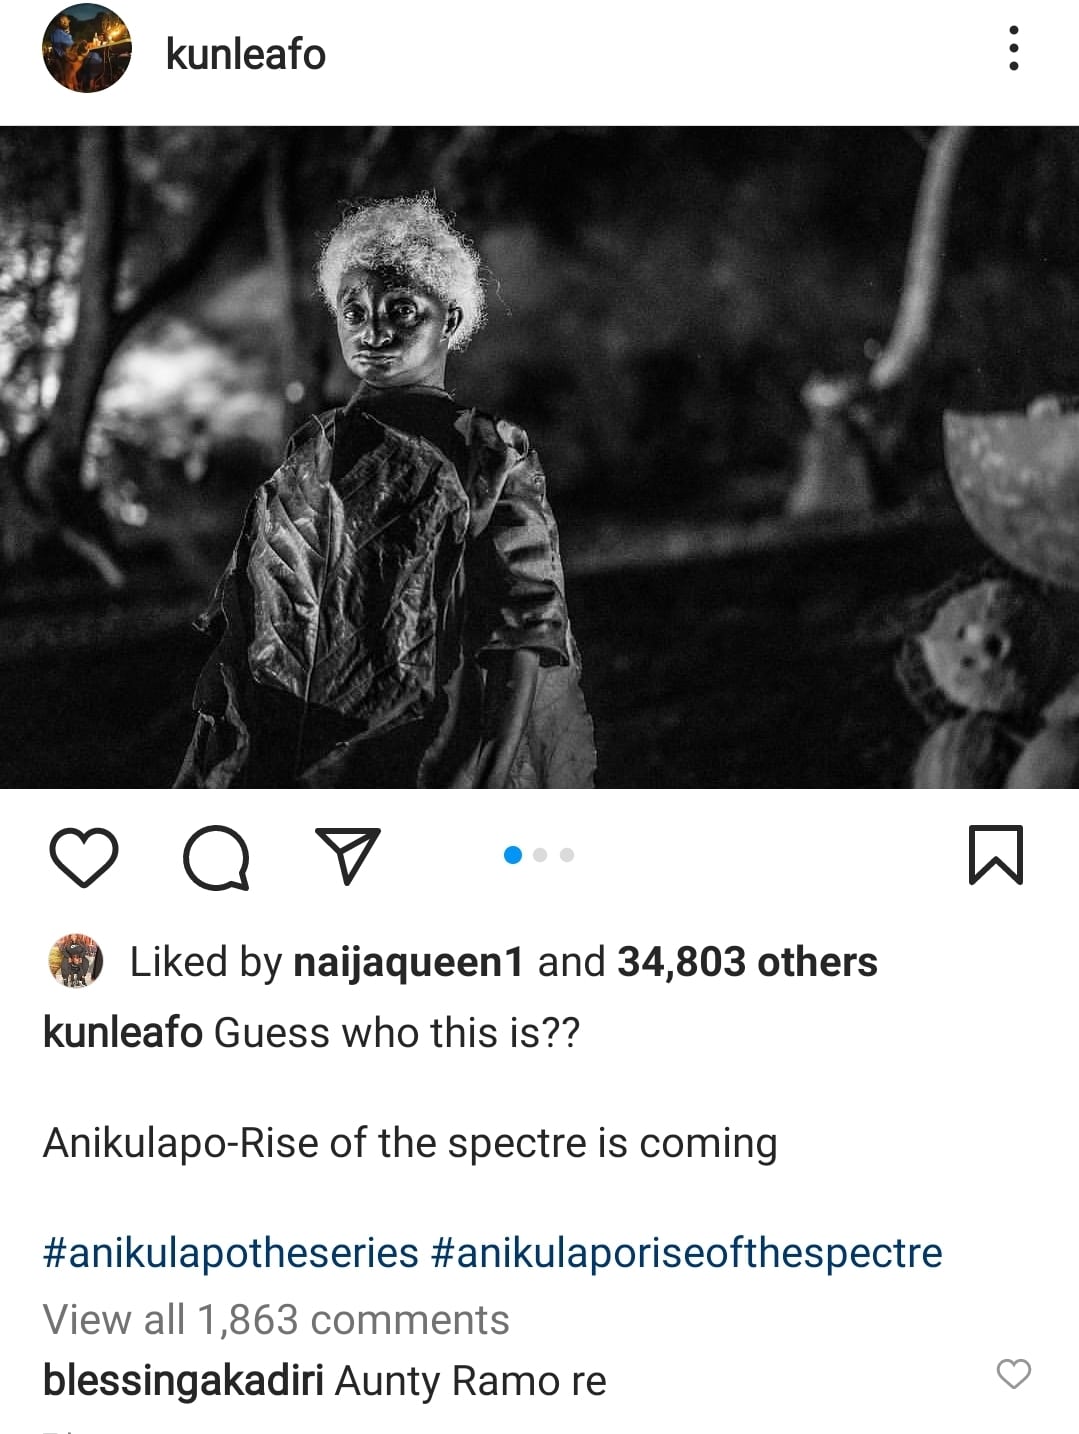
Task: Open blessingakadiri commenter profile
Action: [183, 1381]
